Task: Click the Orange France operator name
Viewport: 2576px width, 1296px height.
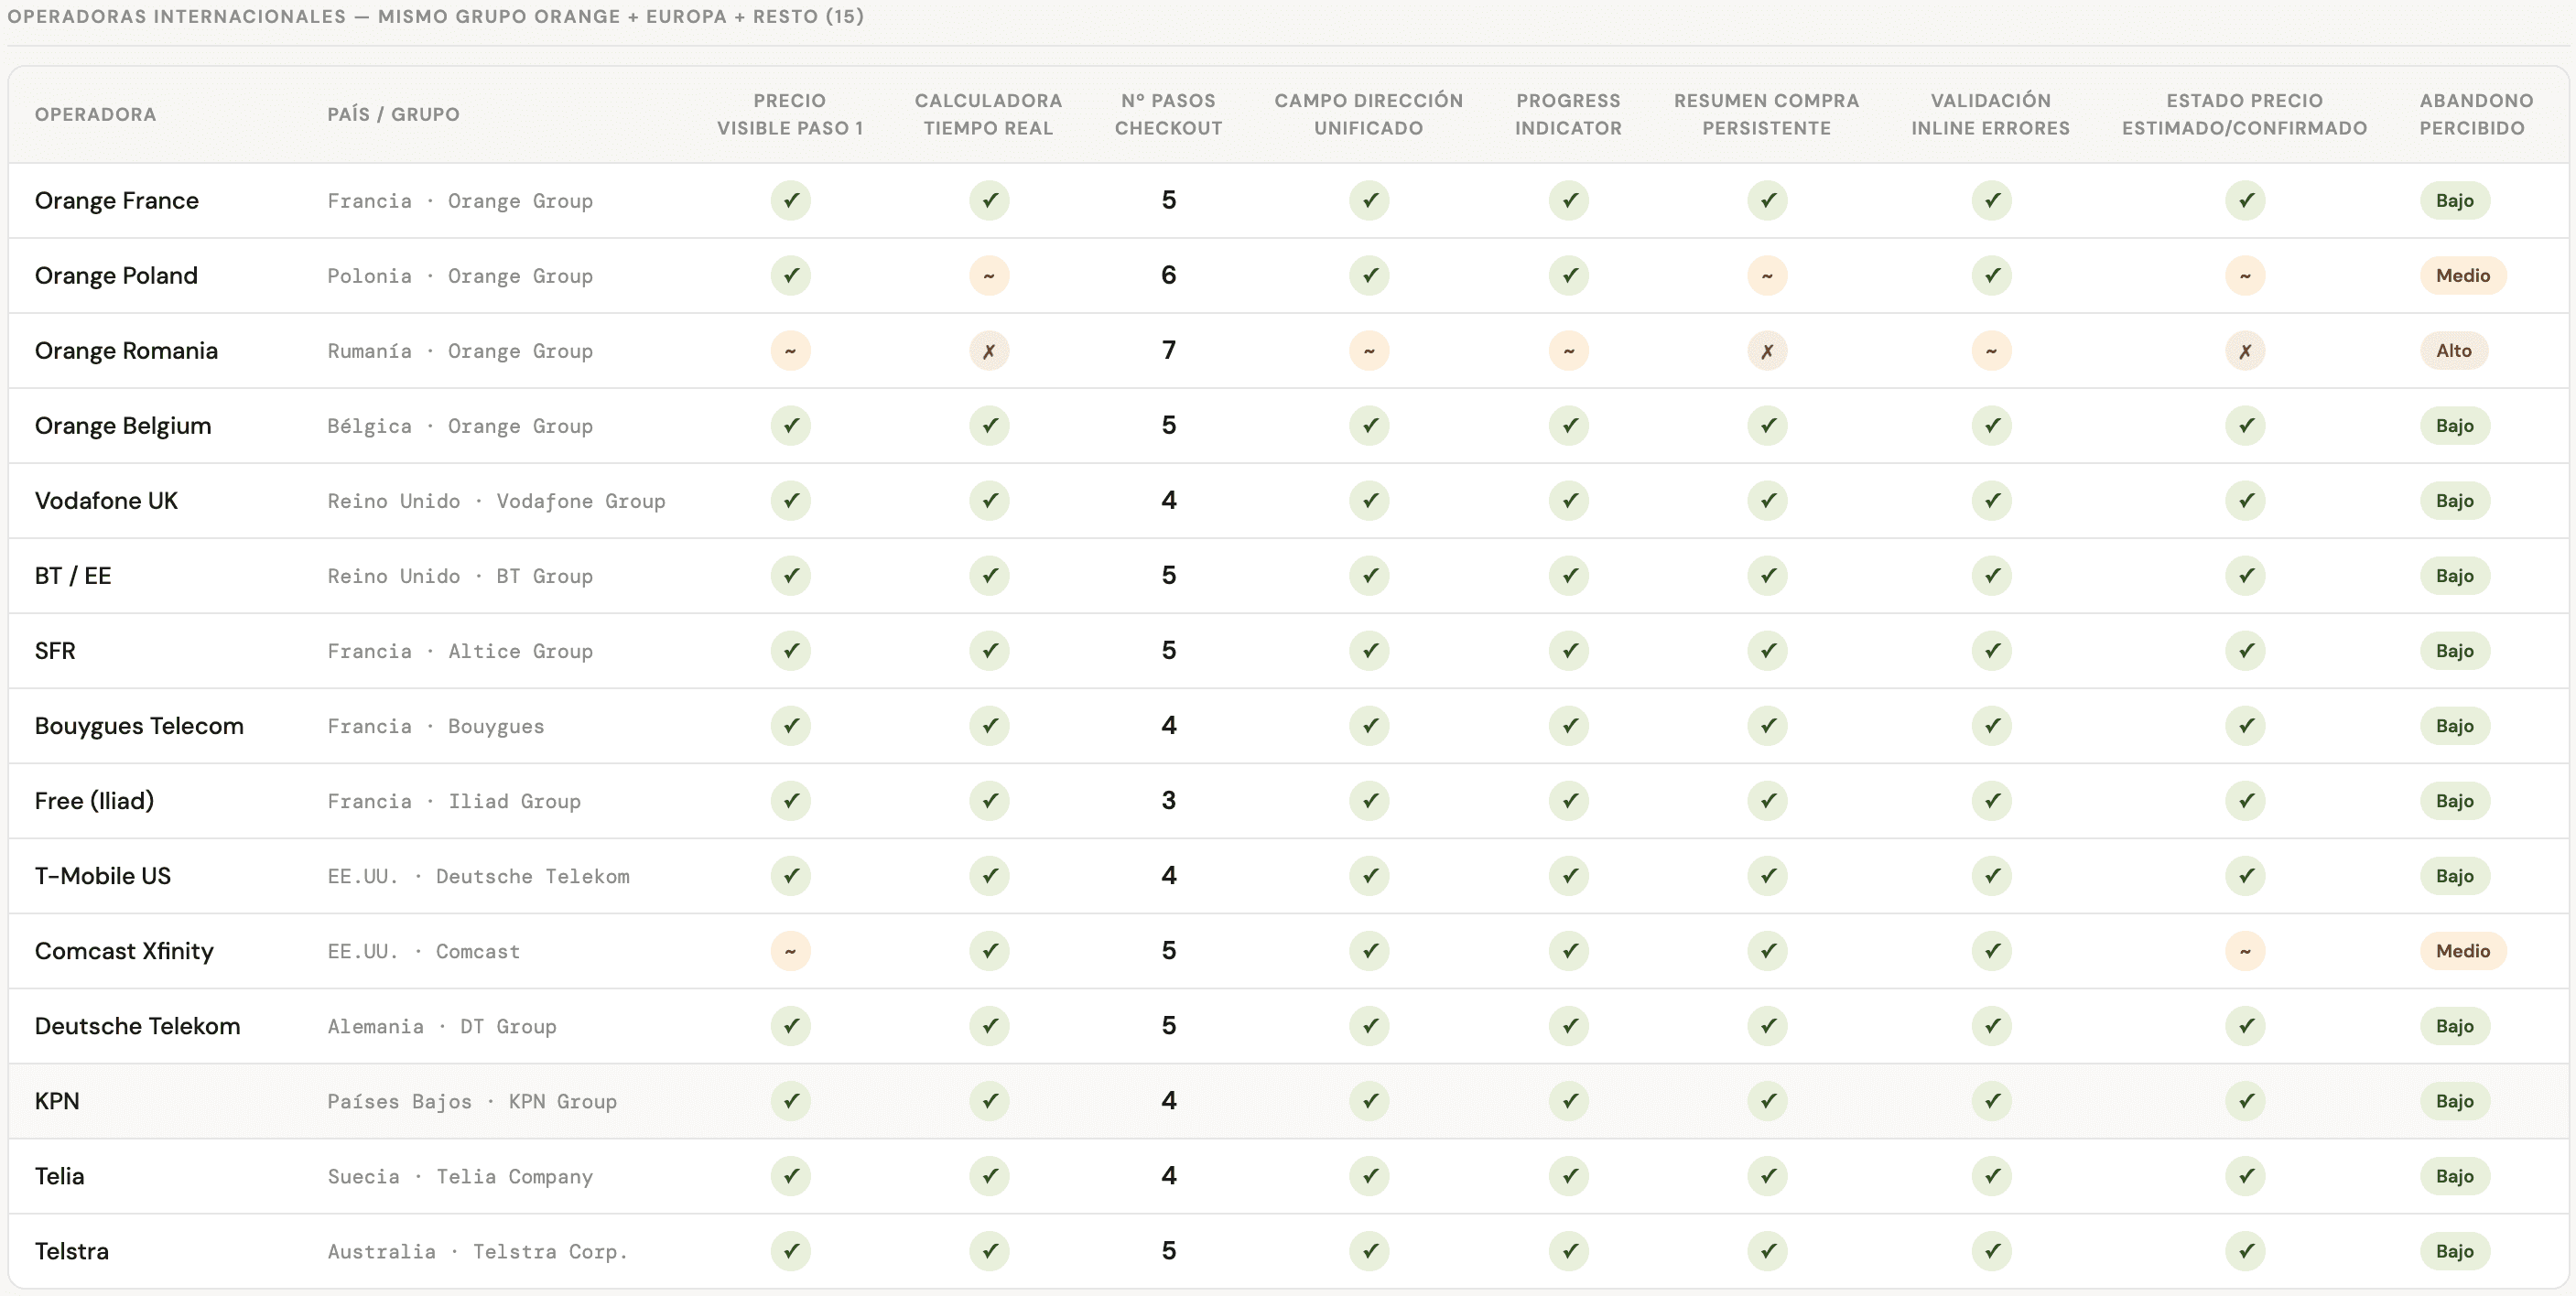Action: 117,200
